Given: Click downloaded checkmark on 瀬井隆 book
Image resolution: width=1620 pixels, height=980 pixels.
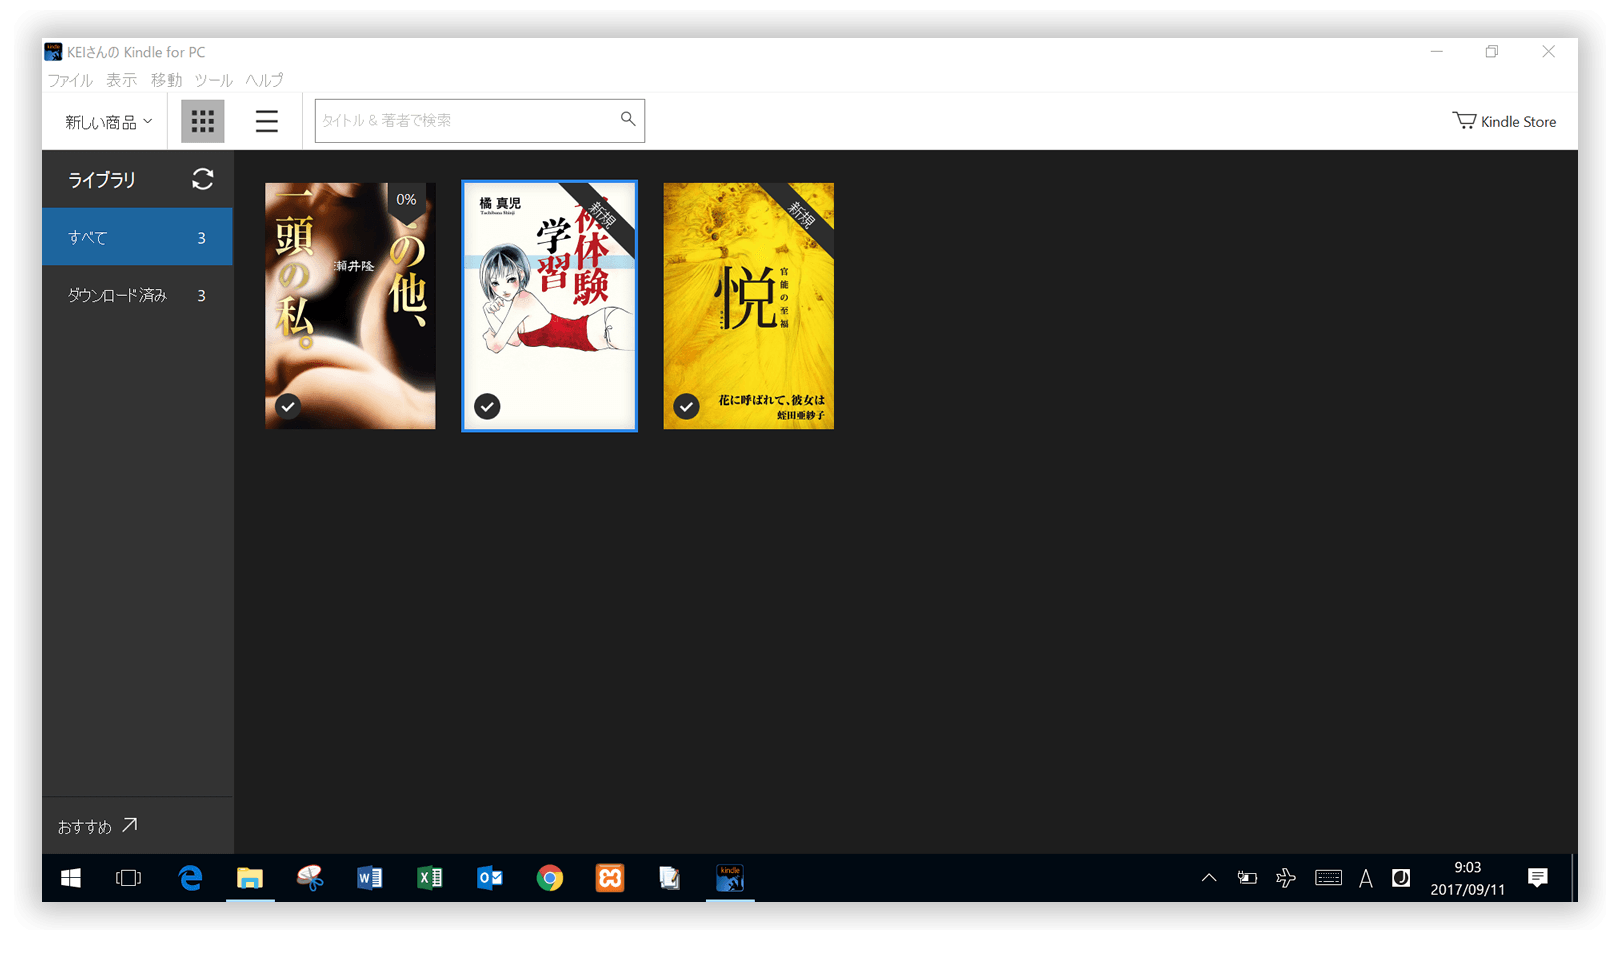Looking at the screenshot, I should 288,406.
